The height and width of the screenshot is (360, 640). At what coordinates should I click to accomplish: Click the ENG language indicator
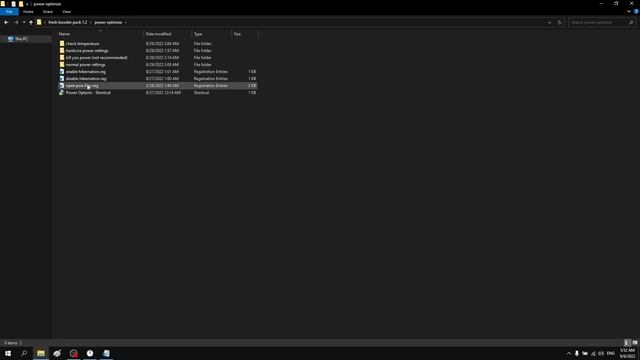611,353
